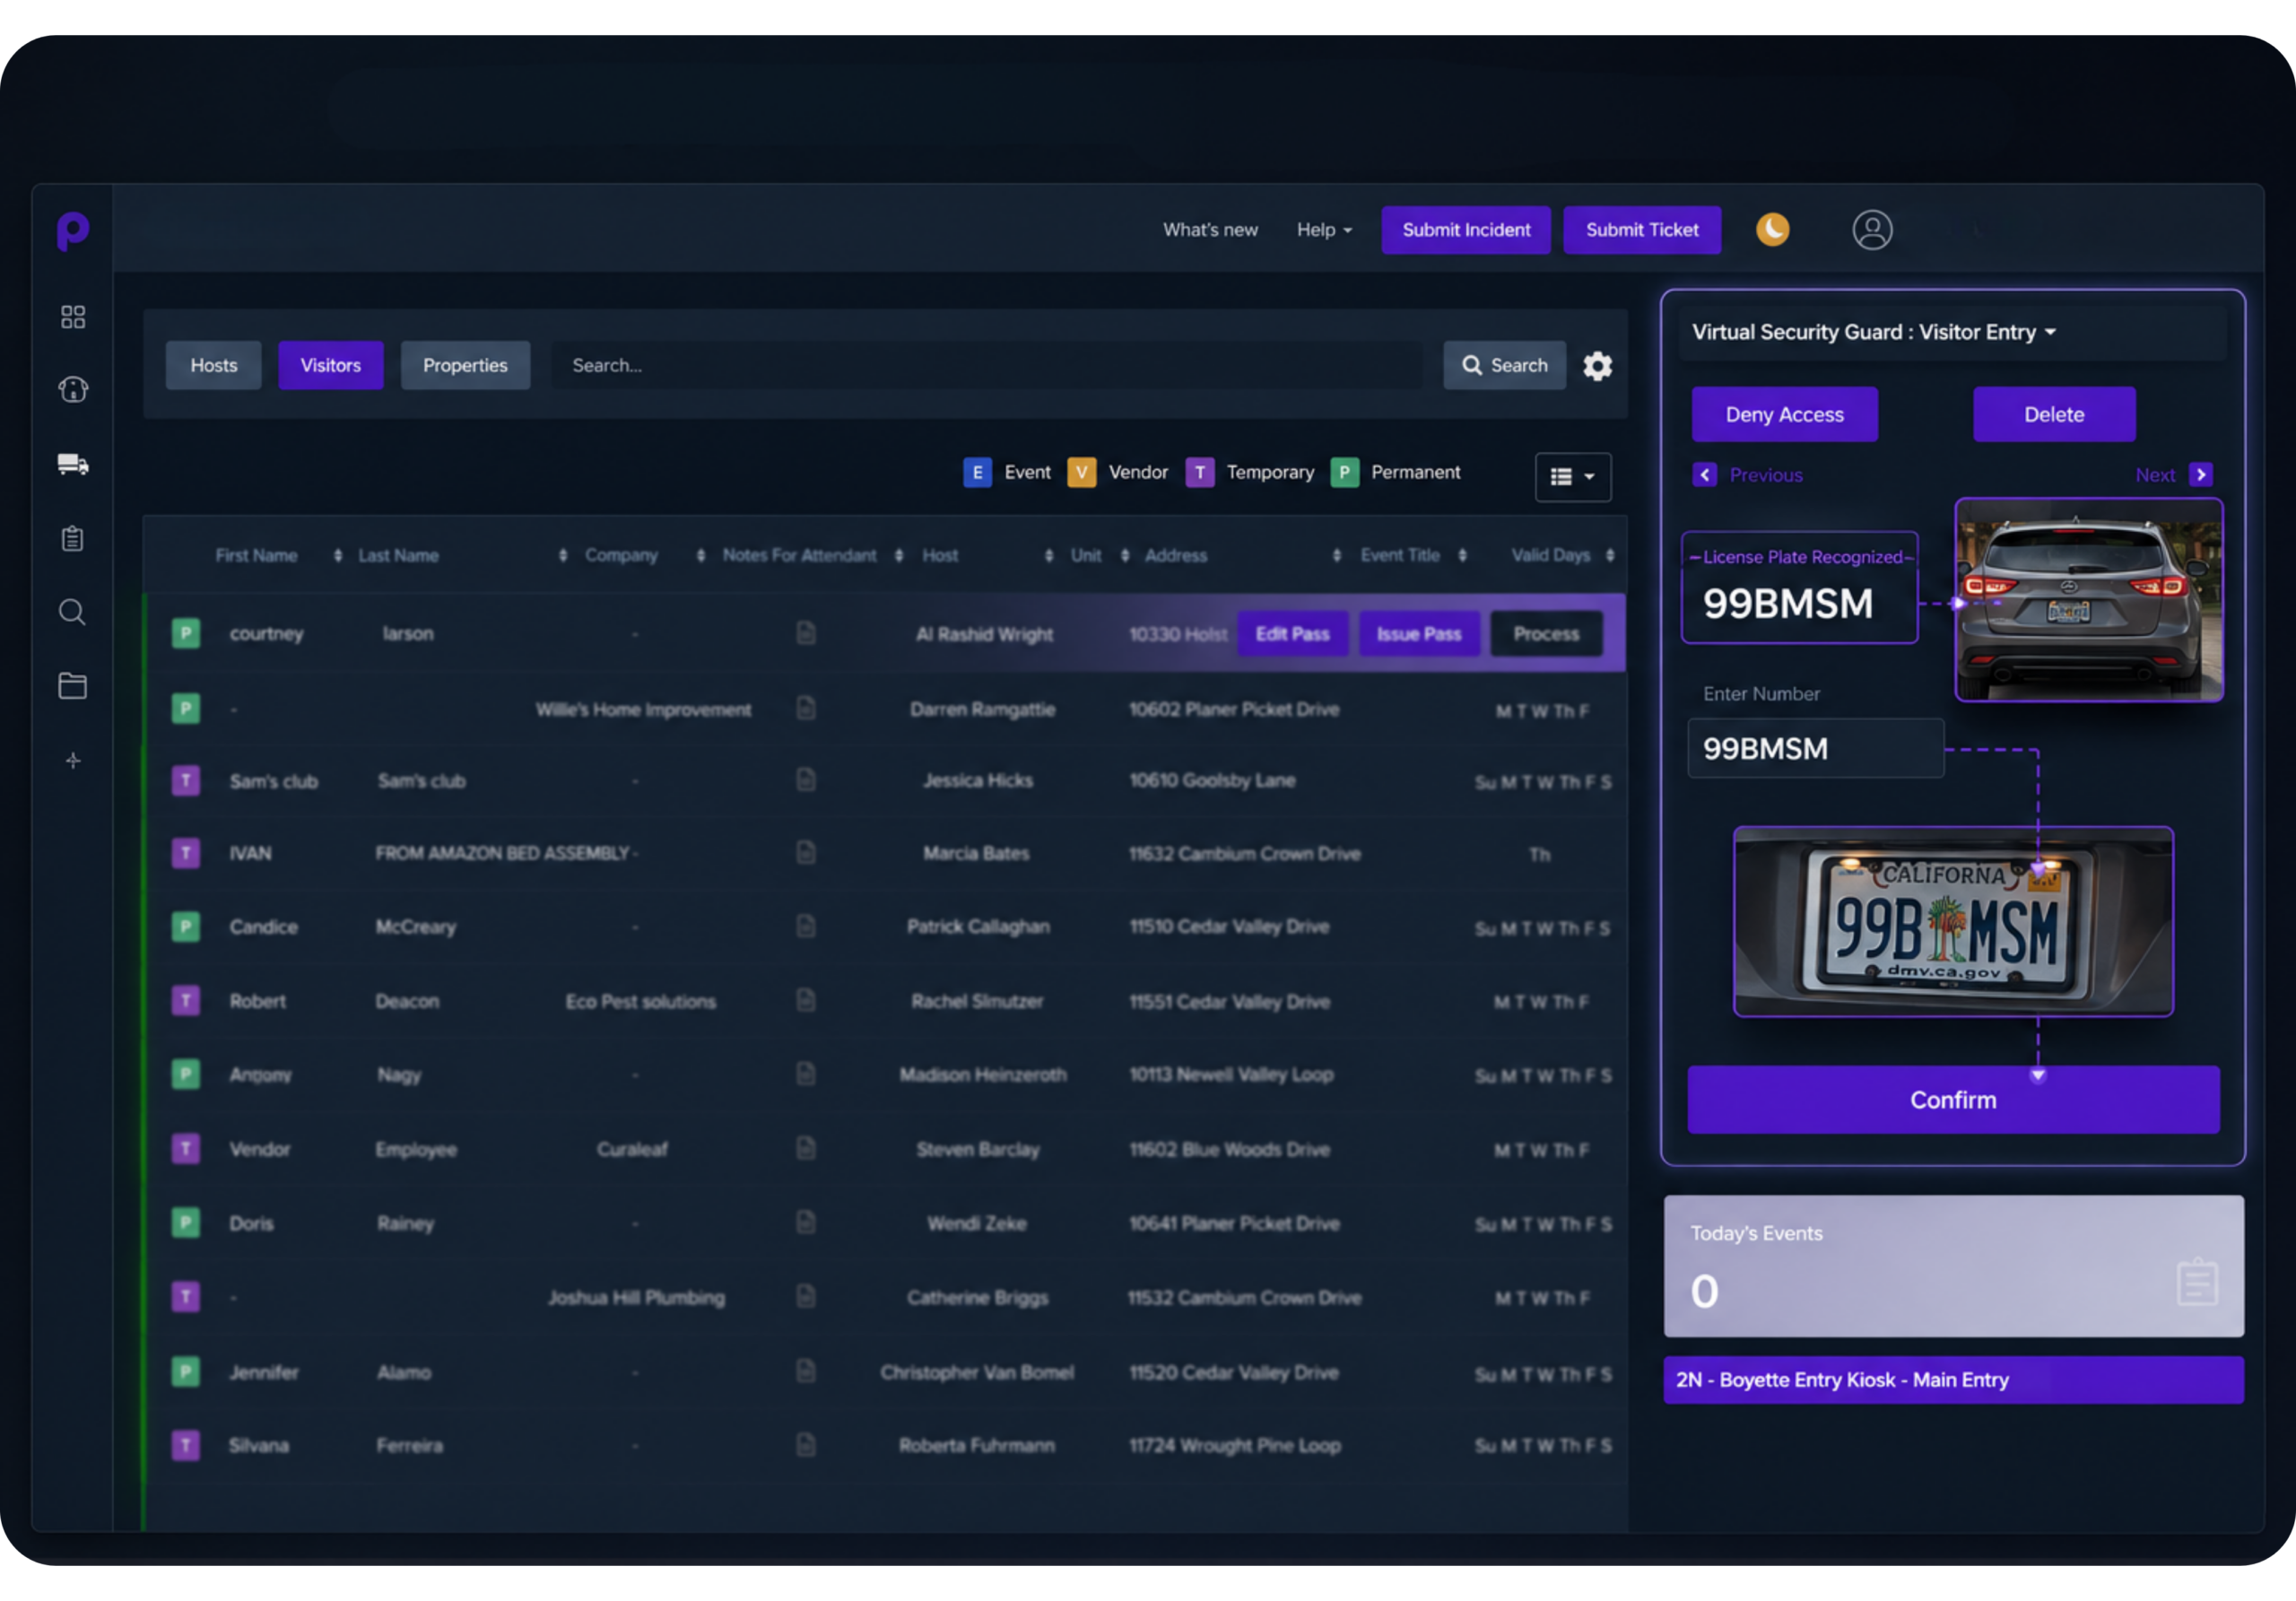2296x1601 pixels.
Task: Open the list view dropdown button
Action: [x=1572, y=477]
